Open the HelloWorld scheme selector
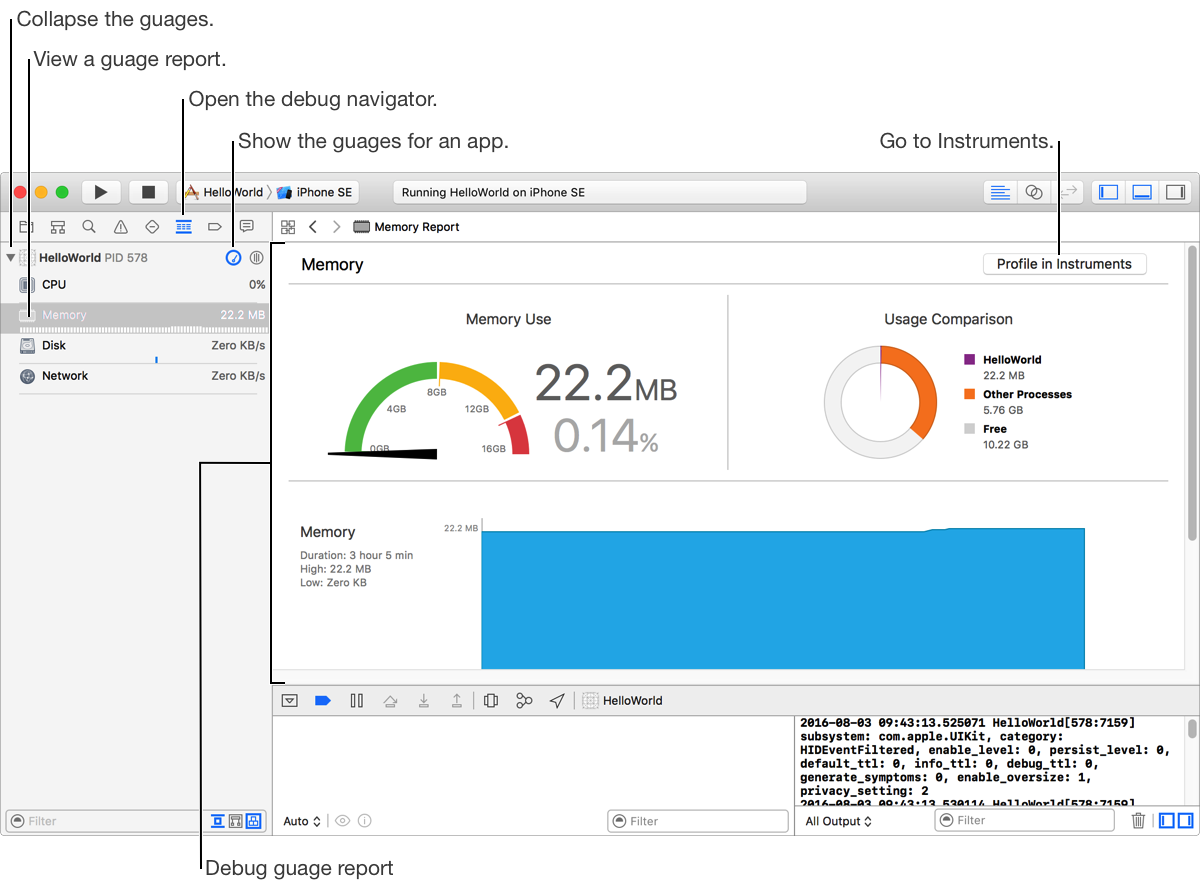Image resolution: width=1200 pixels, height=886 pixels. click(224, 192)
